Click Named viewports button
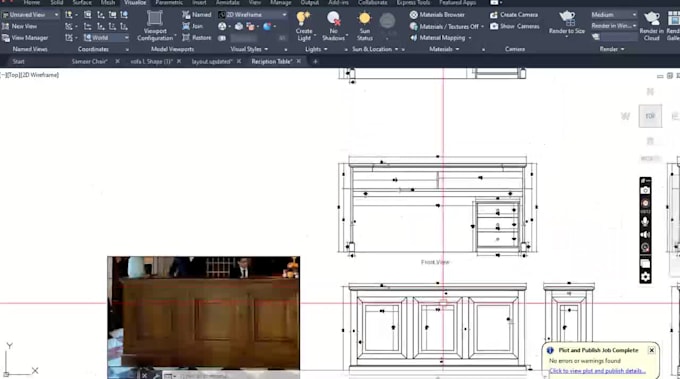Screen dimensions: 680x379 pyautogui.click(x=197, y=15)
